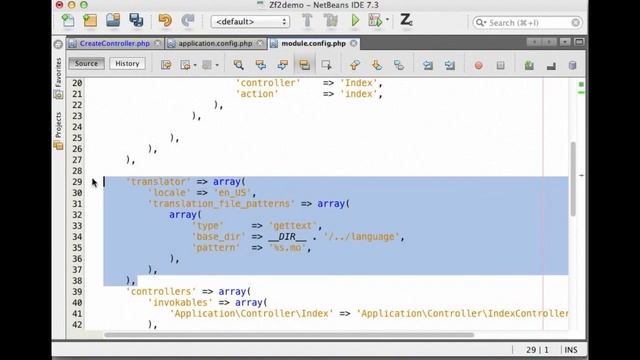Click the Back navigation document icon
The width and height of the screenshot is (640, 360).
coord(186,65)
